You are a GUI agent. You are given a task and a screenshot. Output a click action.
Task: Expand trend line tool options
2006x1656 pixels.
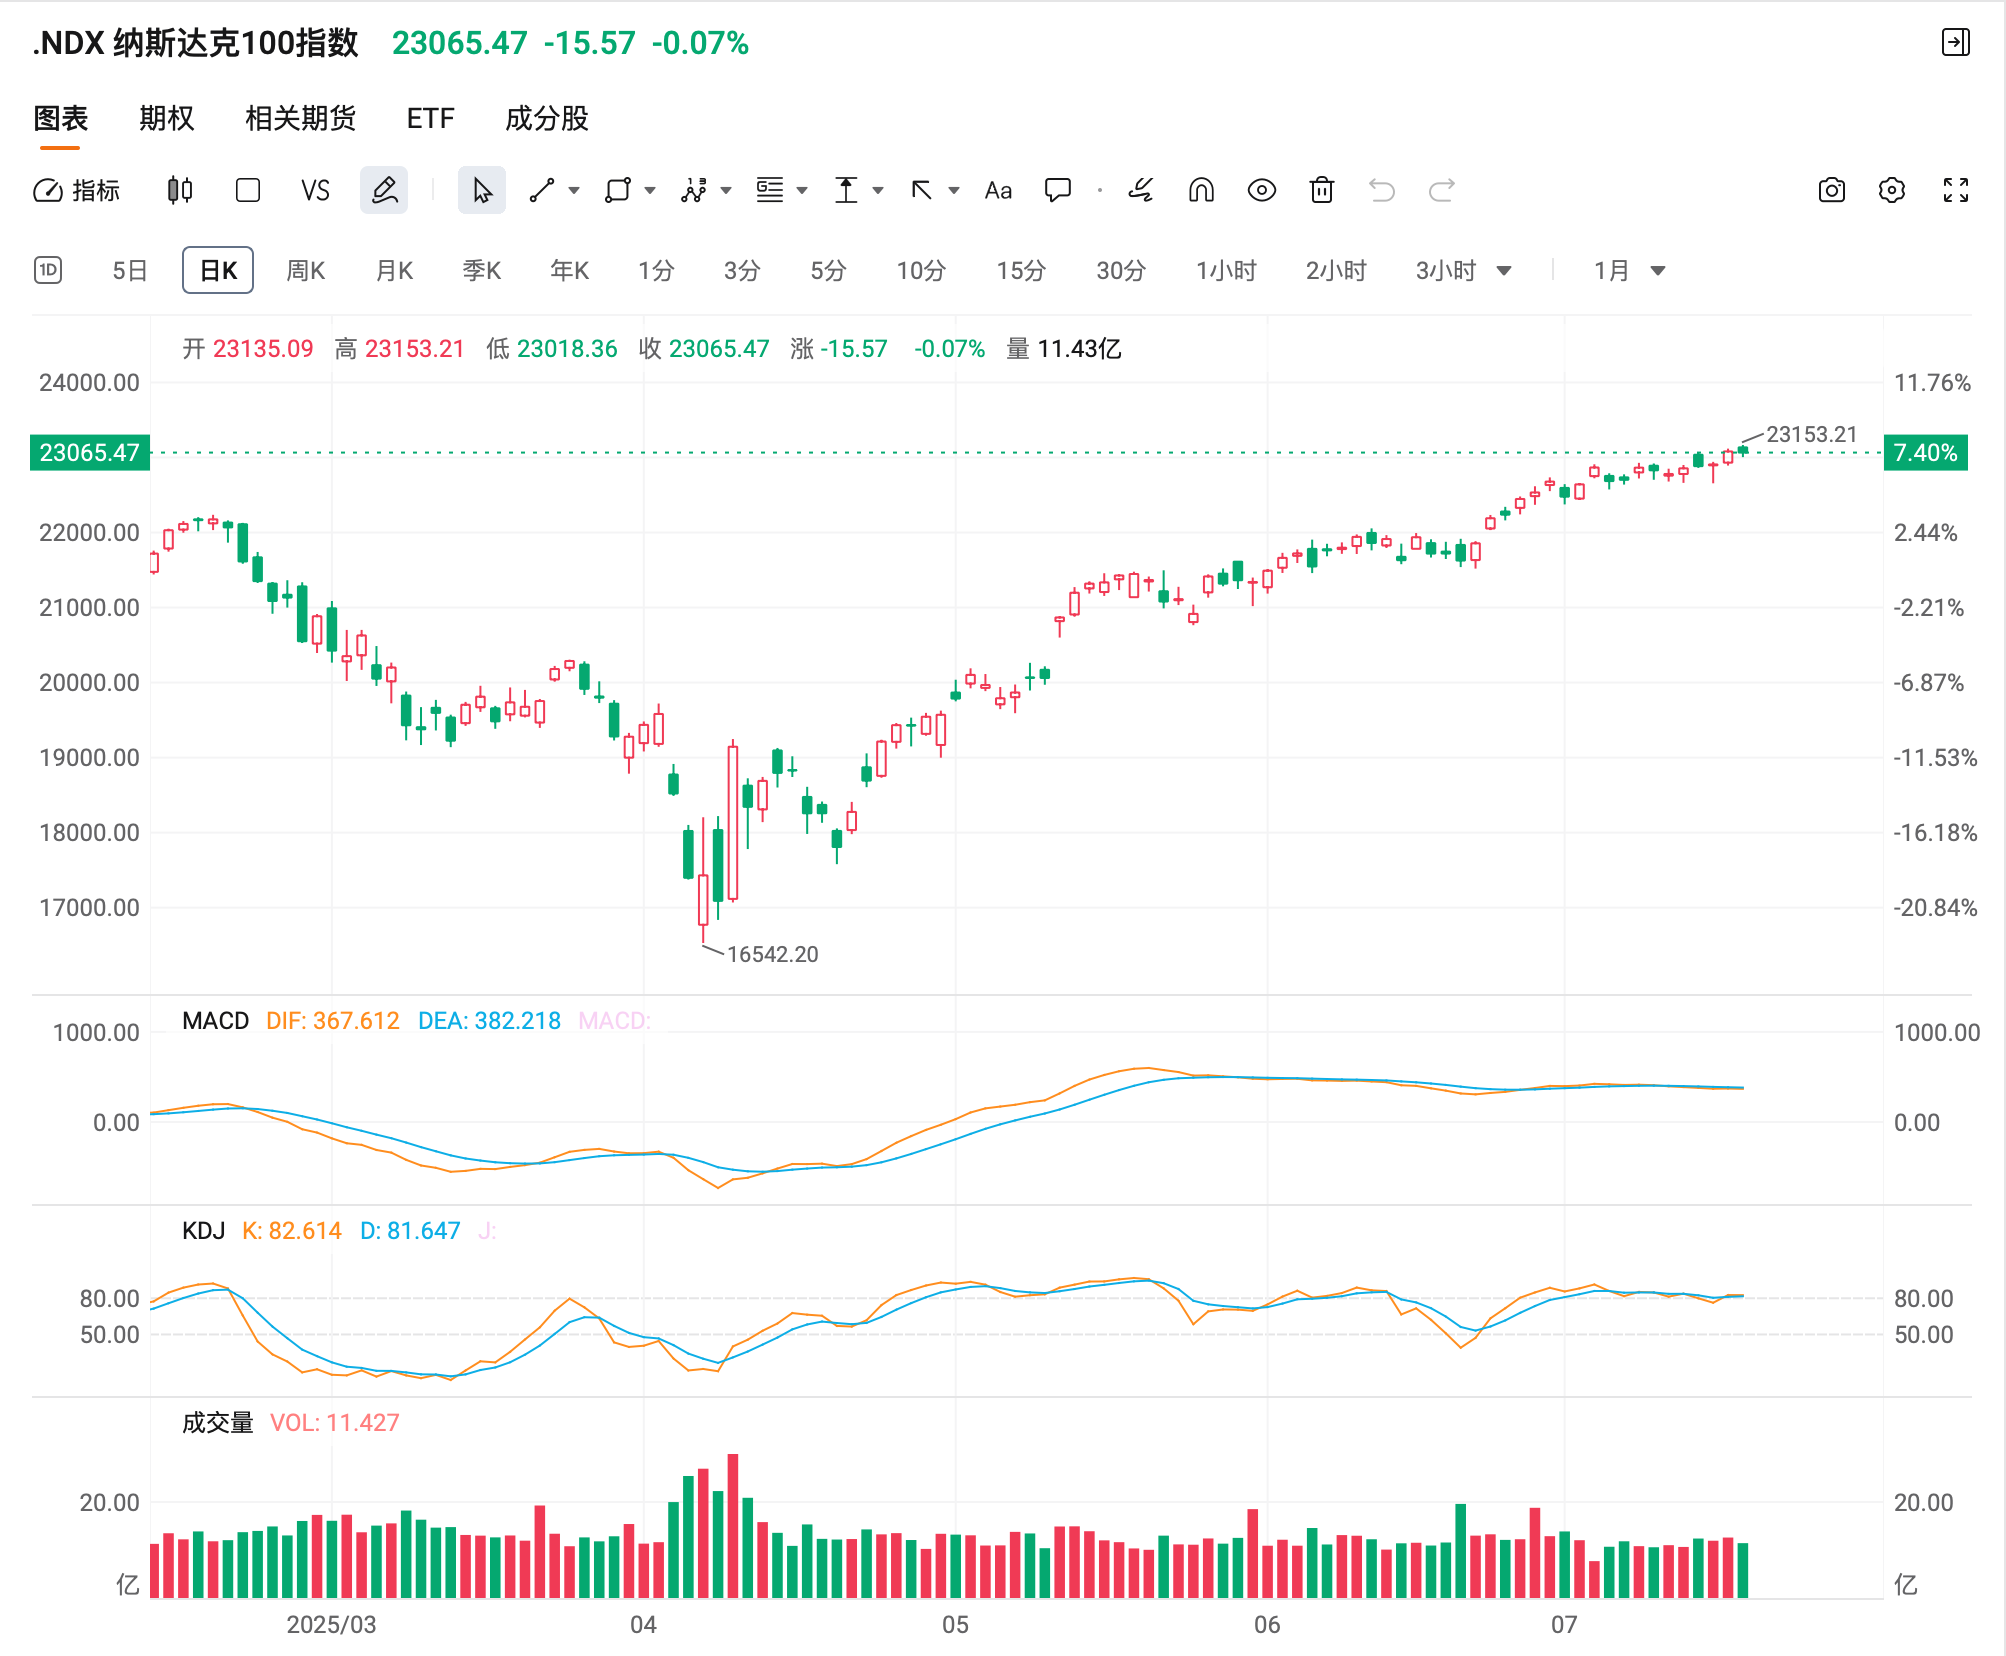(x=574, y=190)
